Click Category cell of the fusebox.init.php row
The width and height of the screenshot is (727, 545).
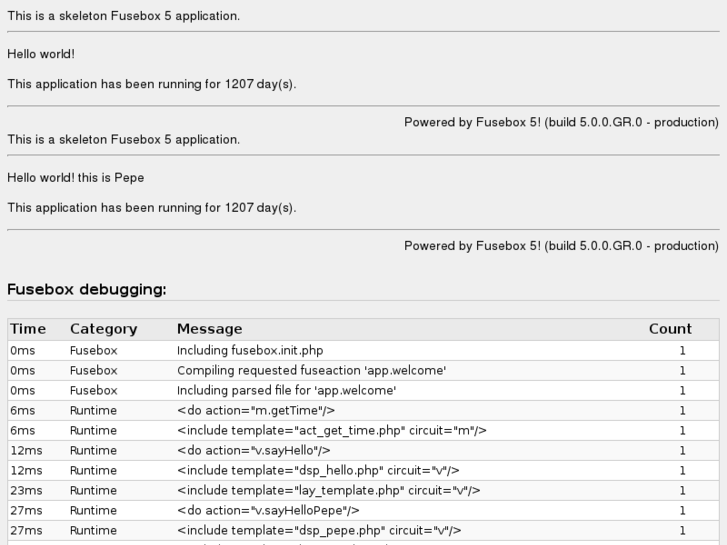pos(93,351)
